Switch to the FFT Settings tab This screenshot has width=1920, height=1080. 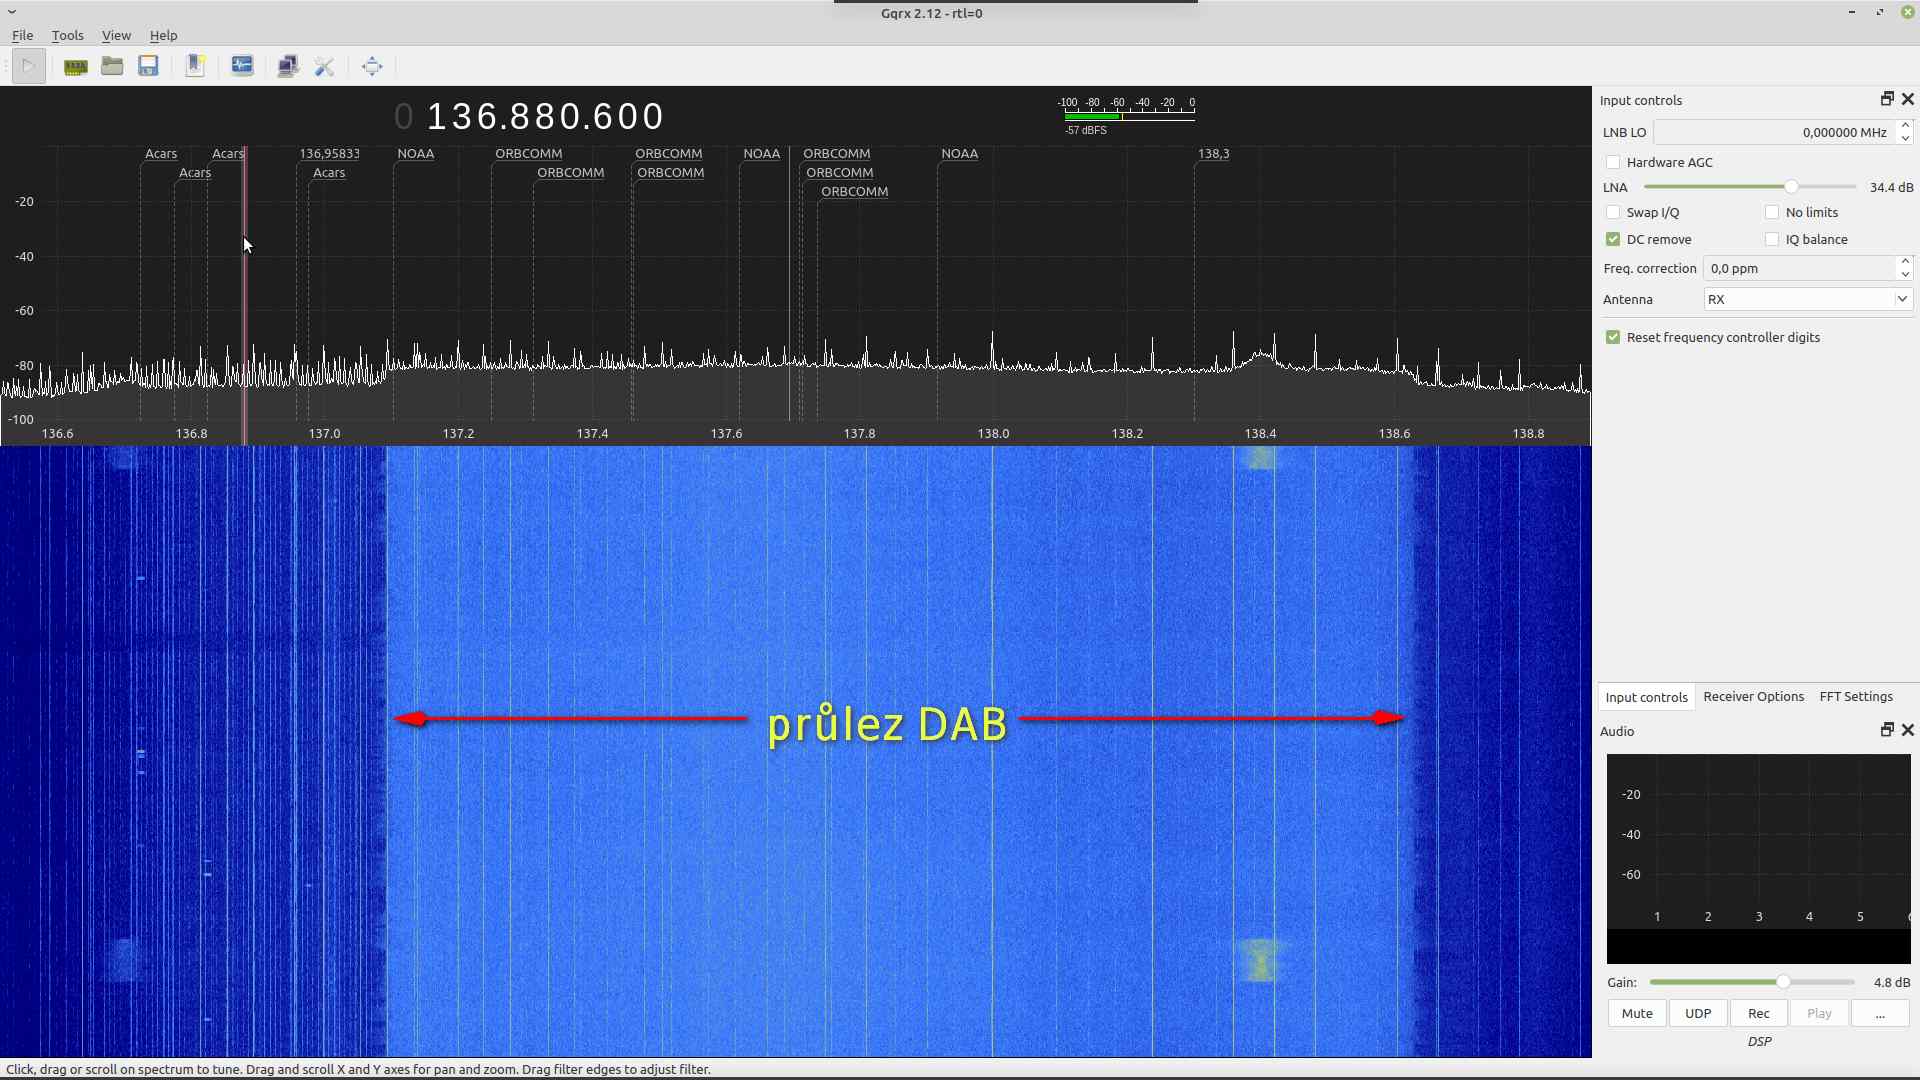pos(1855,697)
